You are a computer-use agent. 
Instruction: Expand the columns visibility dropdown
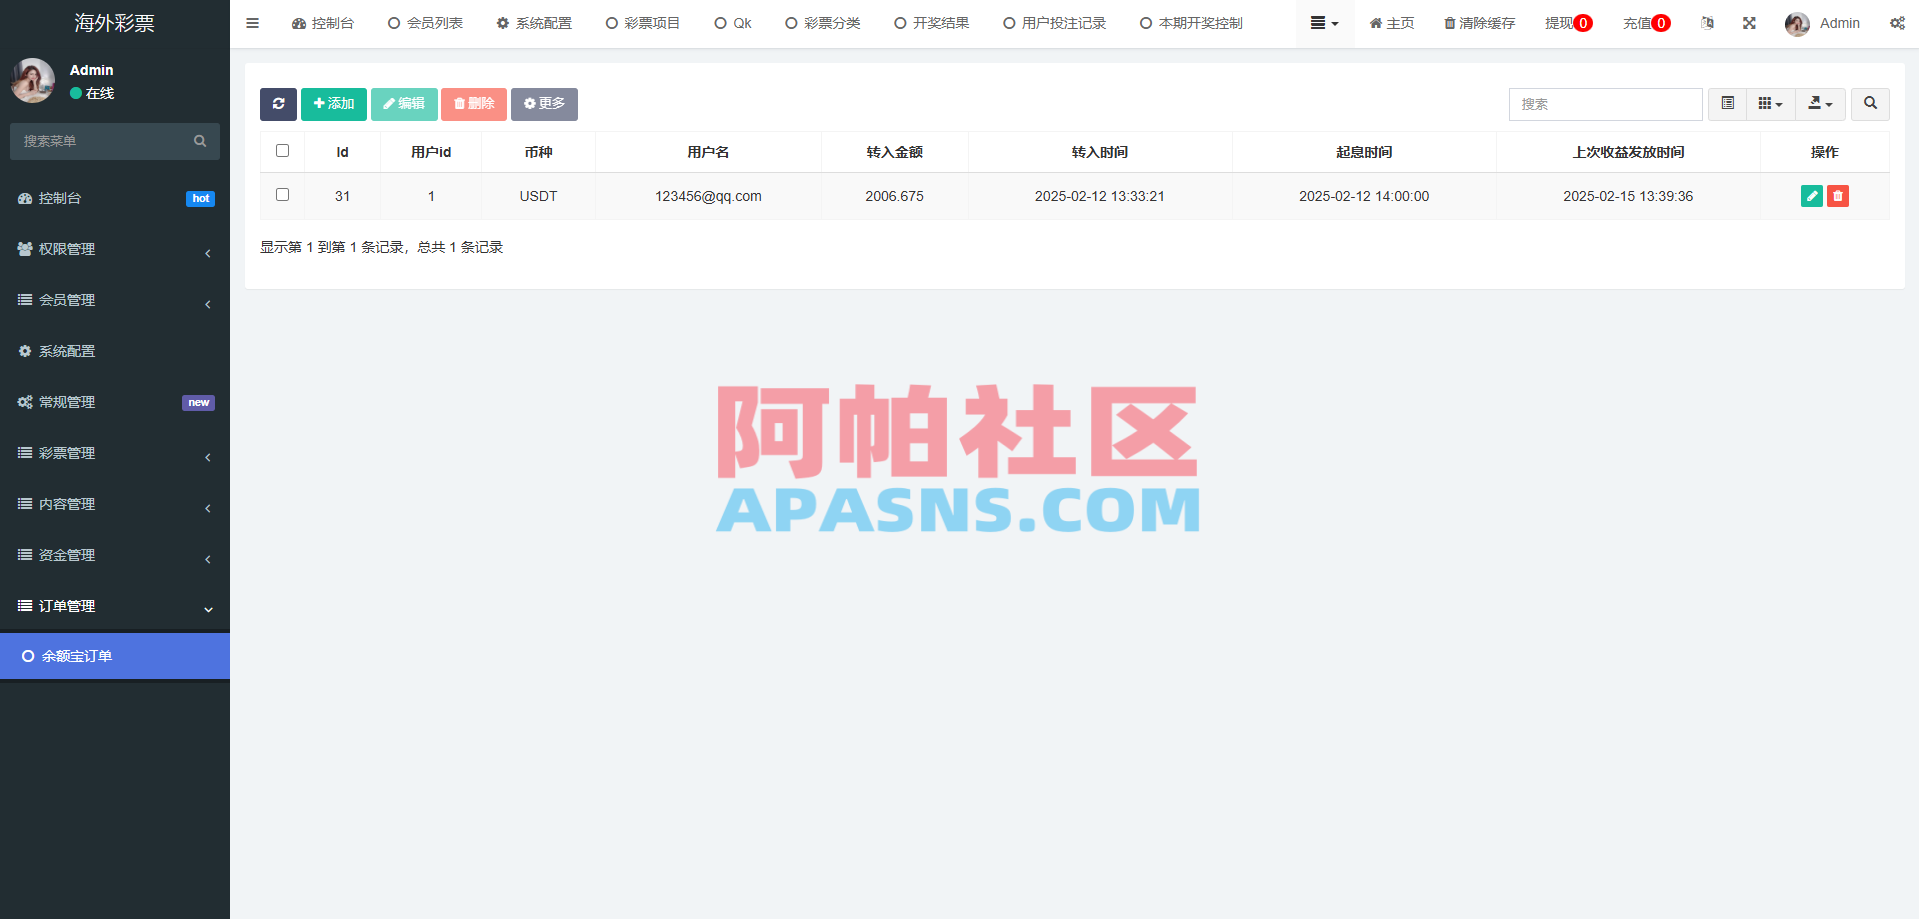[1770, 104]
